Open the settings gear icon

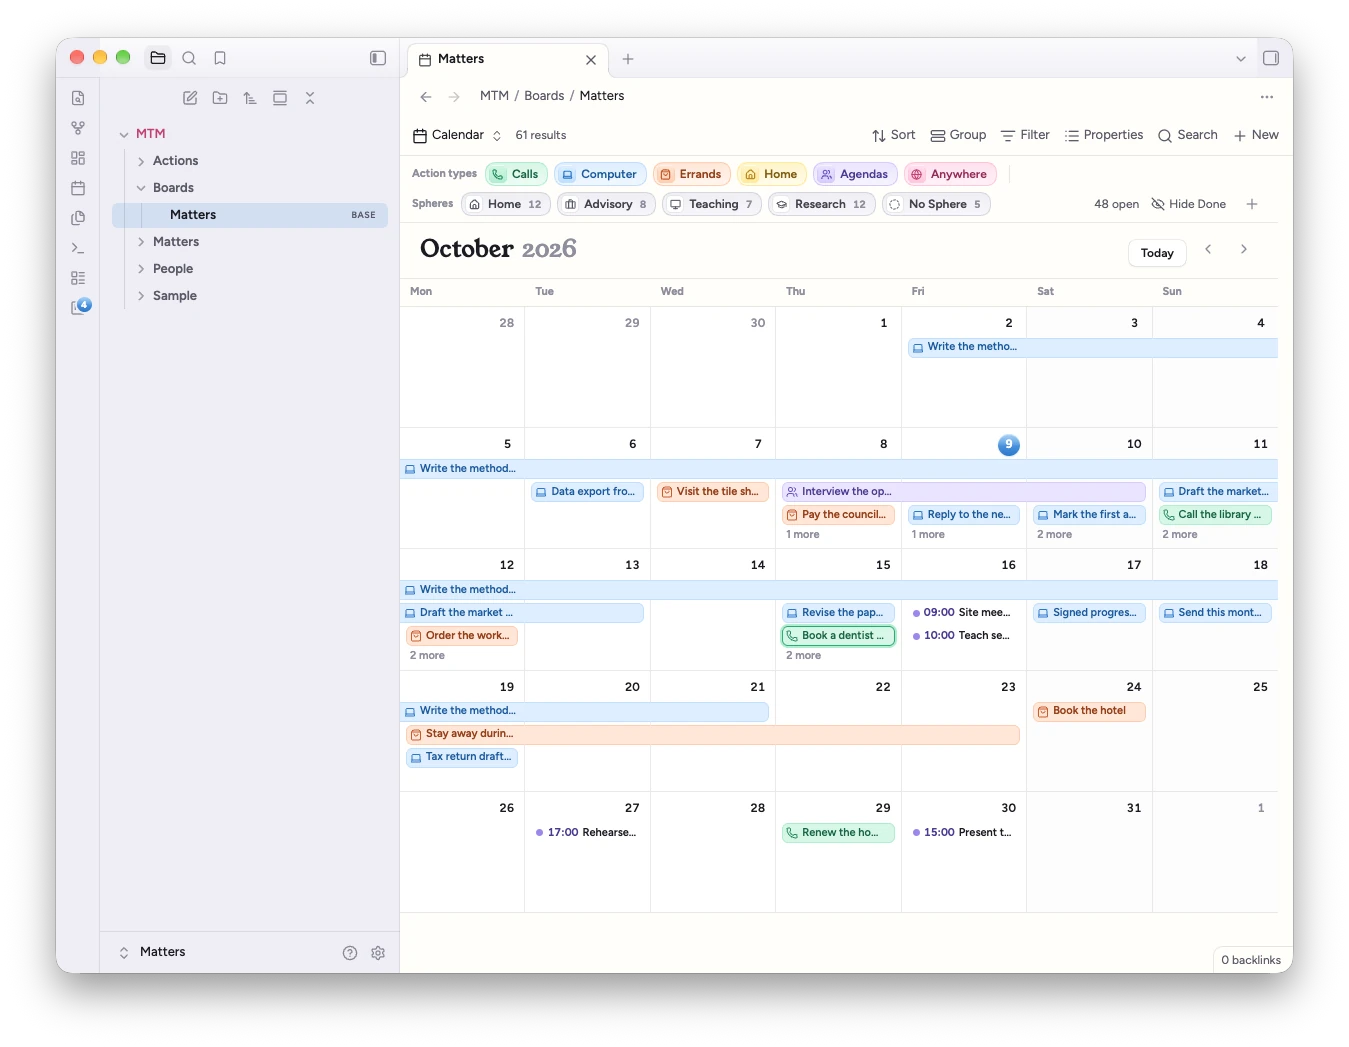tap(378, 953)
